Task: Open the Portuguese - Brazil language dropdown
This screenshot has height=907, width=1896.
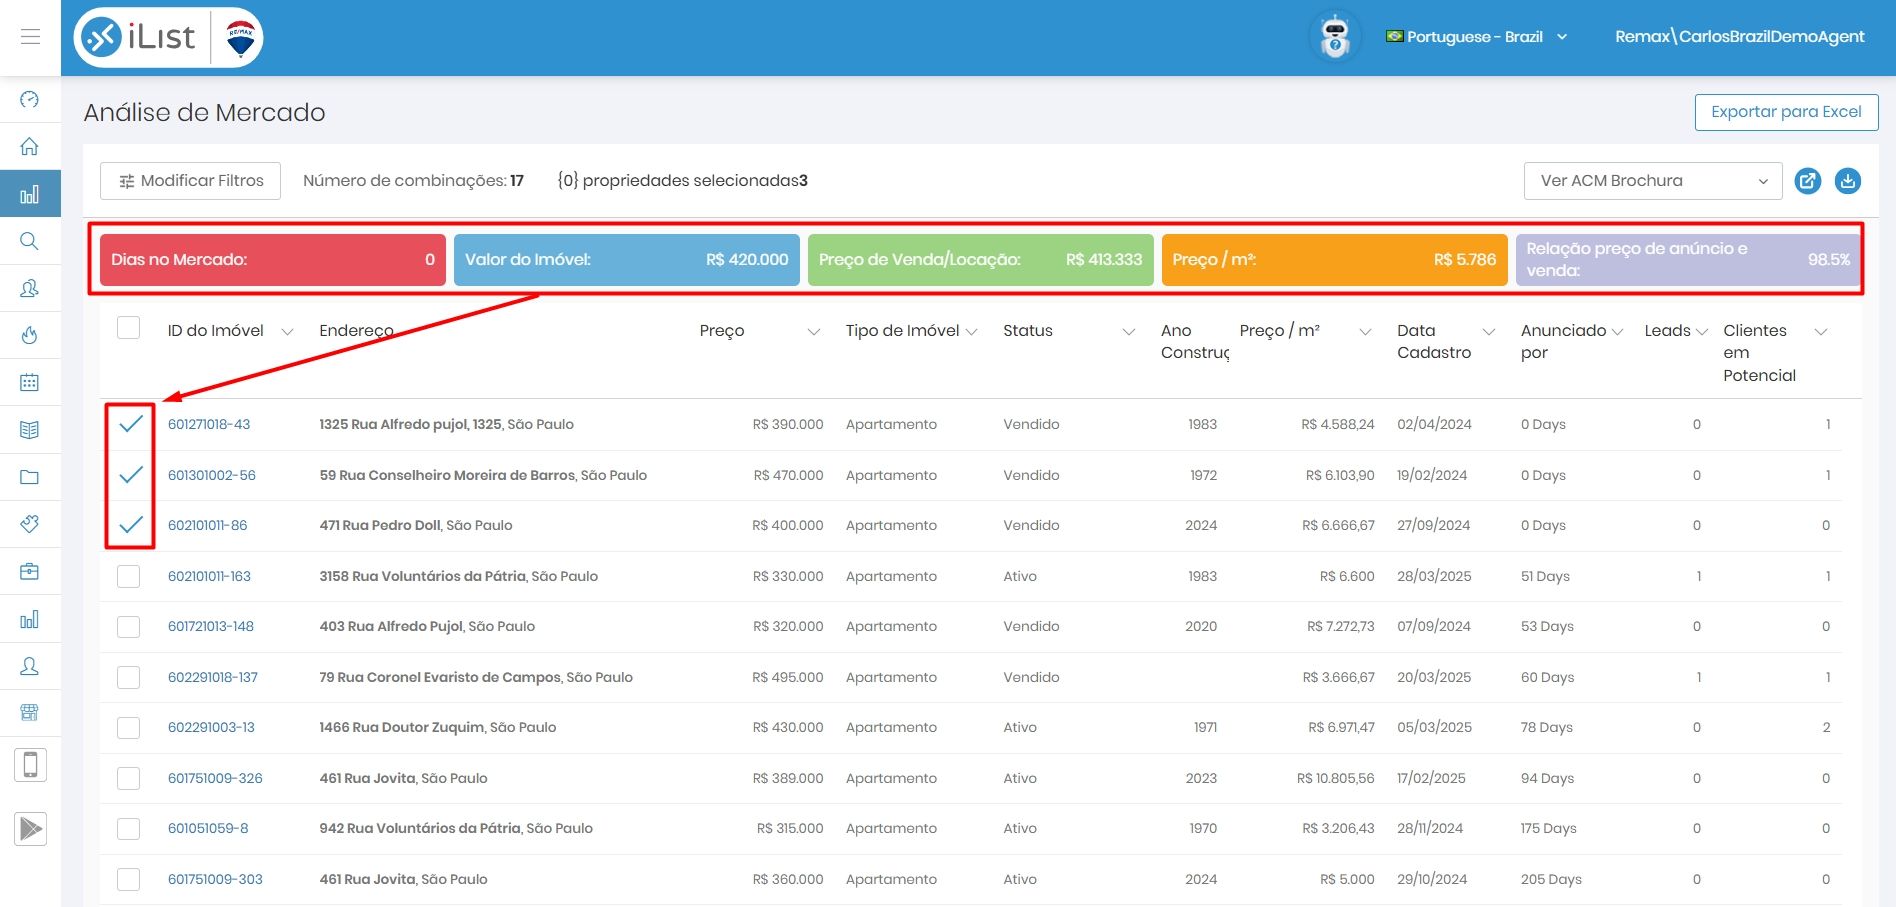Action: pos(1476,37)
